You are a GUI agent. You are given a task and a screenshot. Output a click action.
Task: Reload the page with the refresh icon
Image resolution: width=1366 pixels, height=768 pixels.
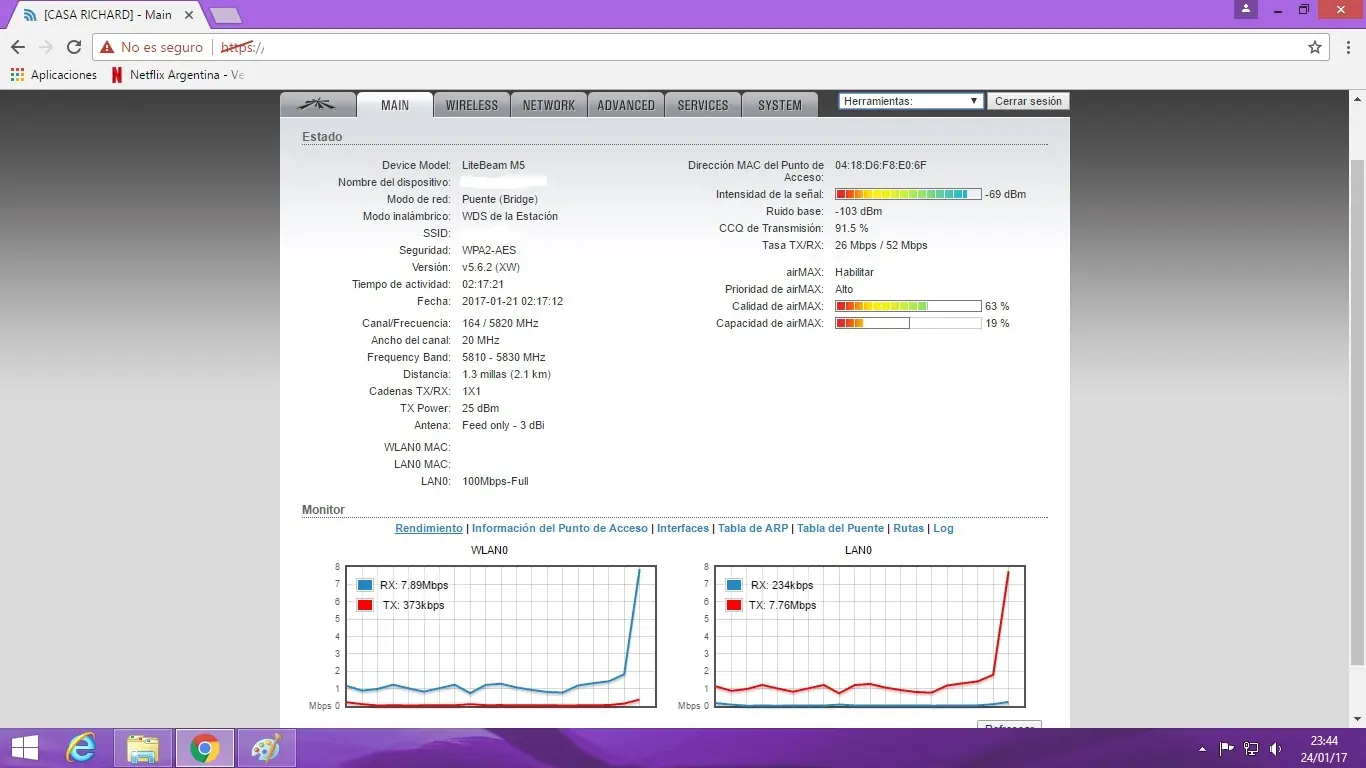(74, 47)
